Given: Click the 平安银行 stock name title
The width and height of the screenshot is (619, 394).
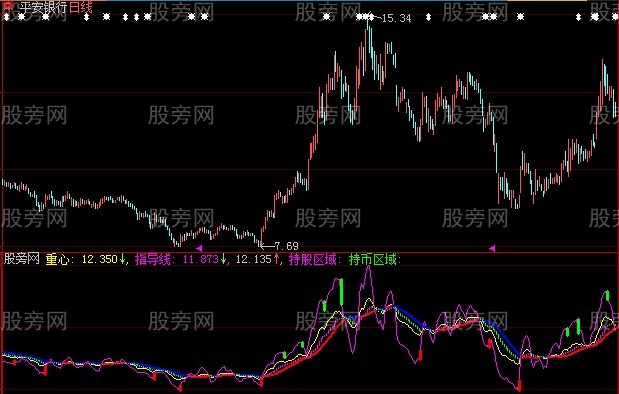Looking at the screenshot, I should (x=44, y=7).
